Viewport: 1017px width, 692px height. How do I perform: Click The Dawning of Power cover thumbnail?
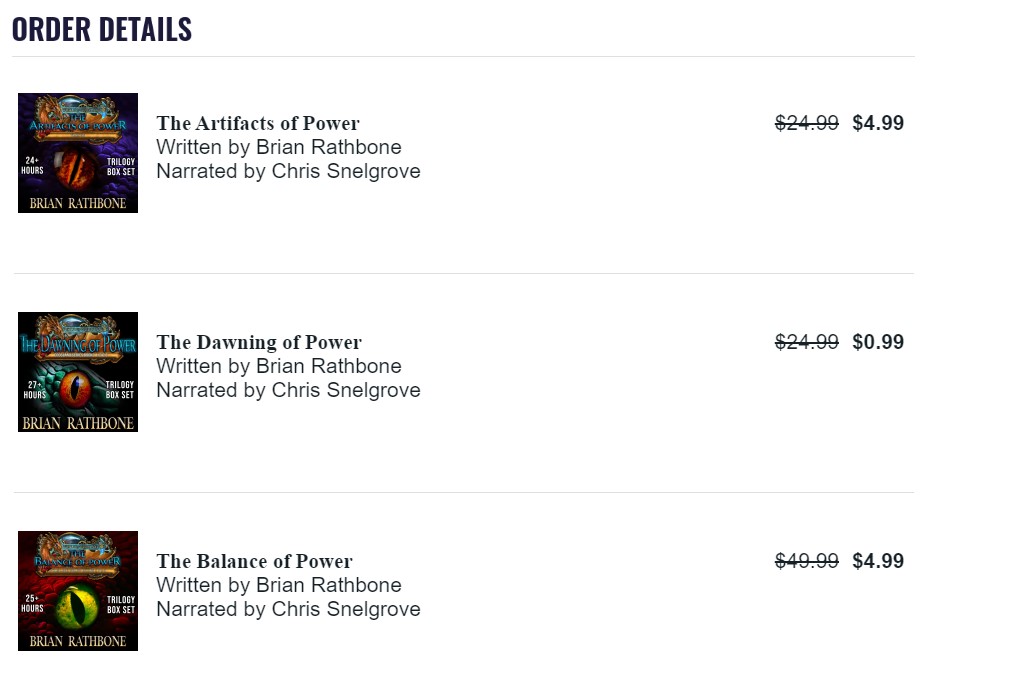pos(78,372)
